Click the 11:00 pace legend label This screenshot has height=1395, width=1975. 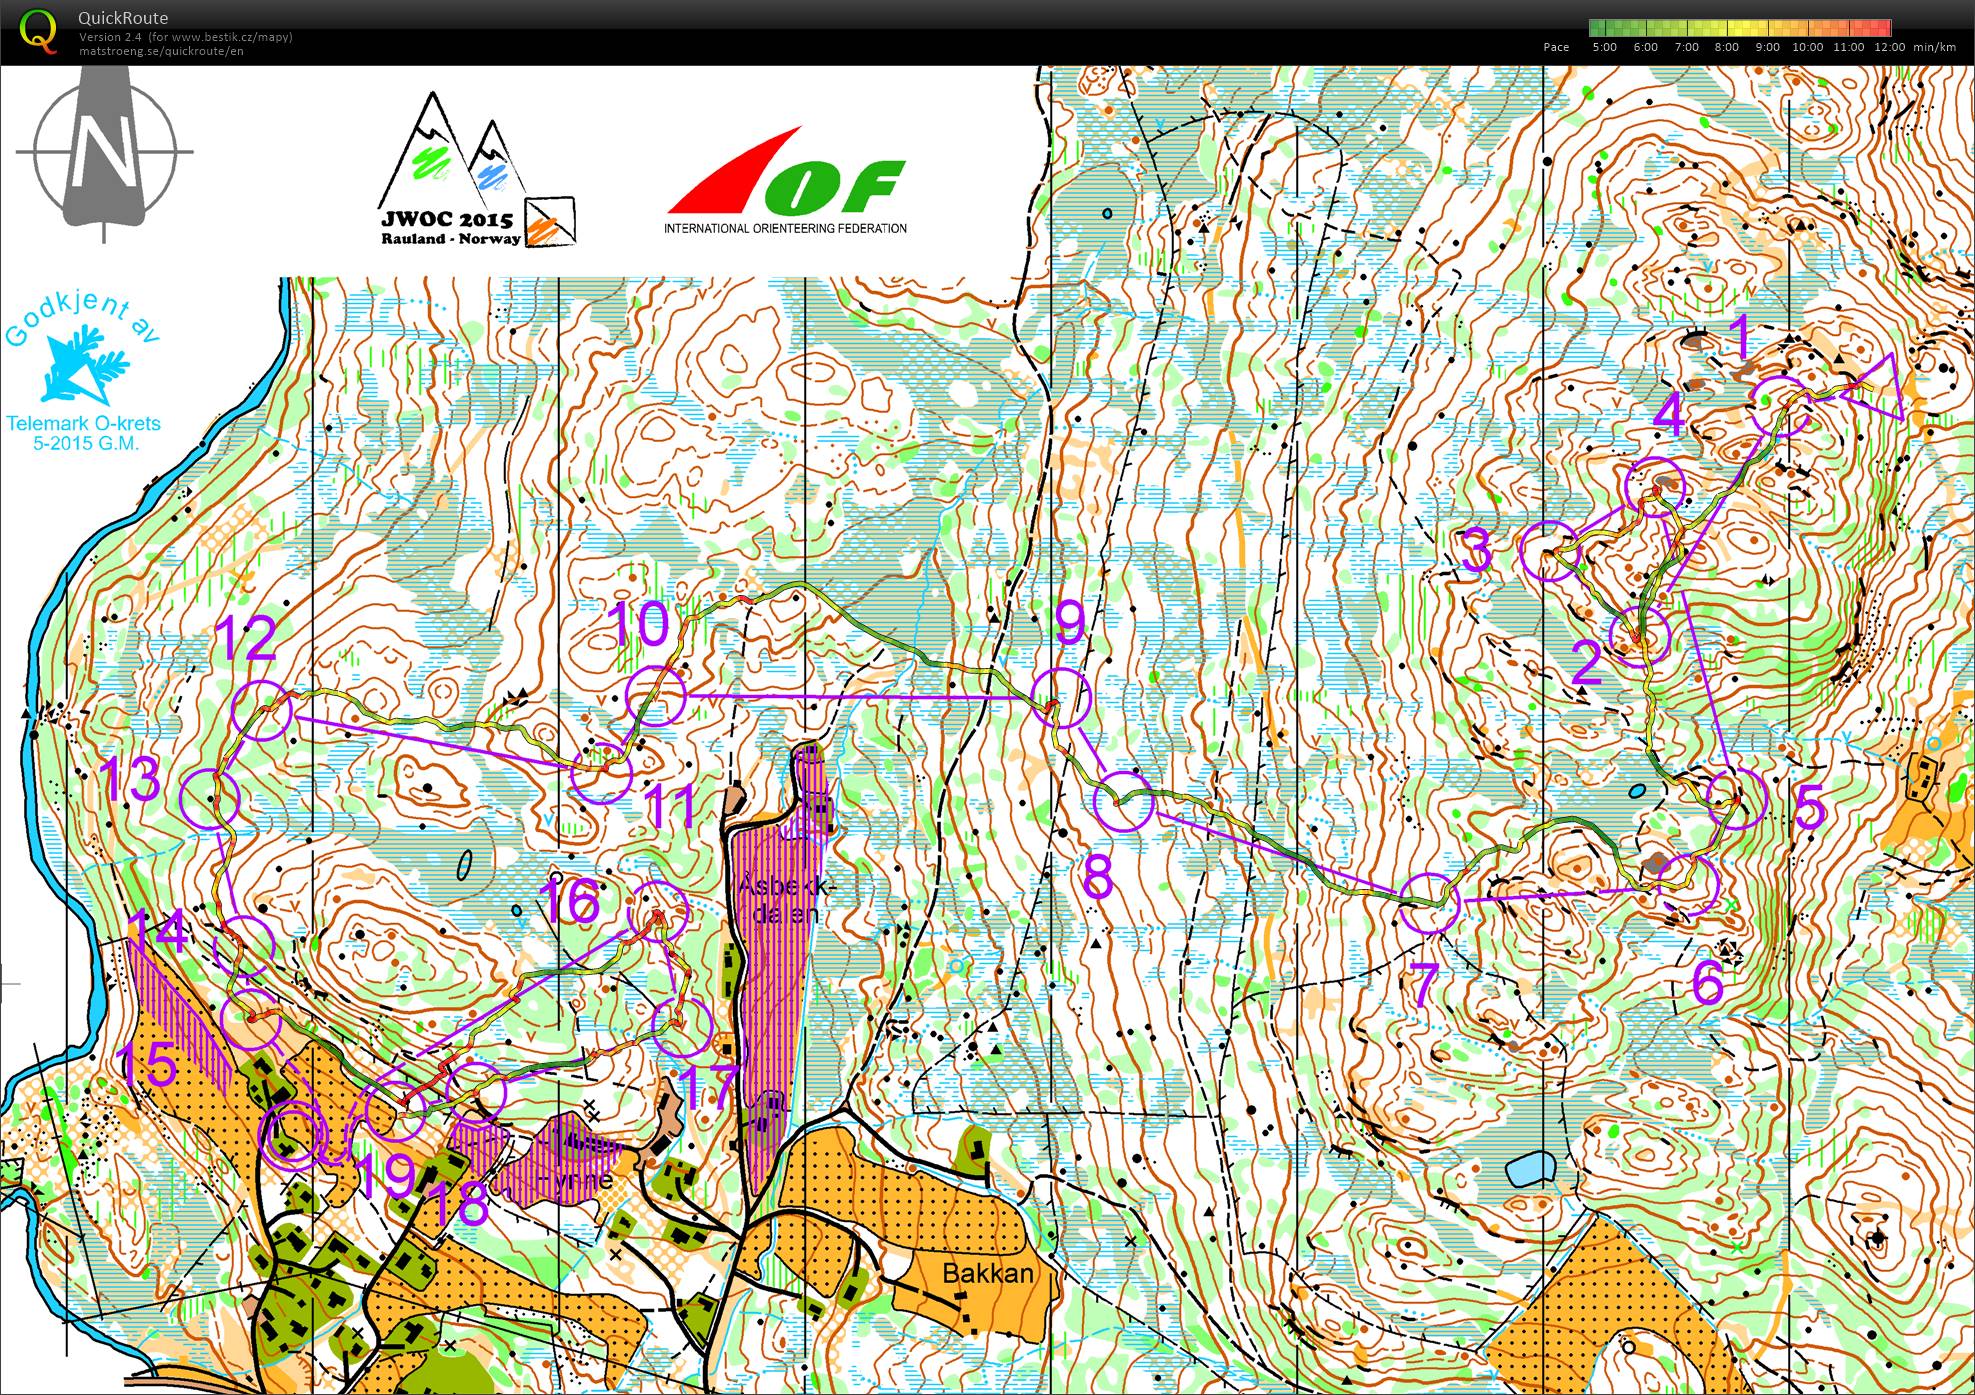point(1849,47)
